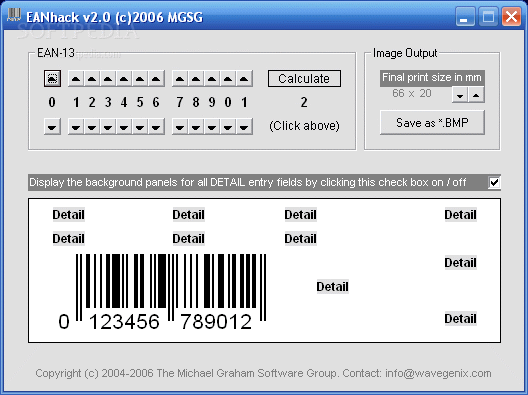
Task: Click down arrow below digit 3
Action: click(x=108, y=127)
